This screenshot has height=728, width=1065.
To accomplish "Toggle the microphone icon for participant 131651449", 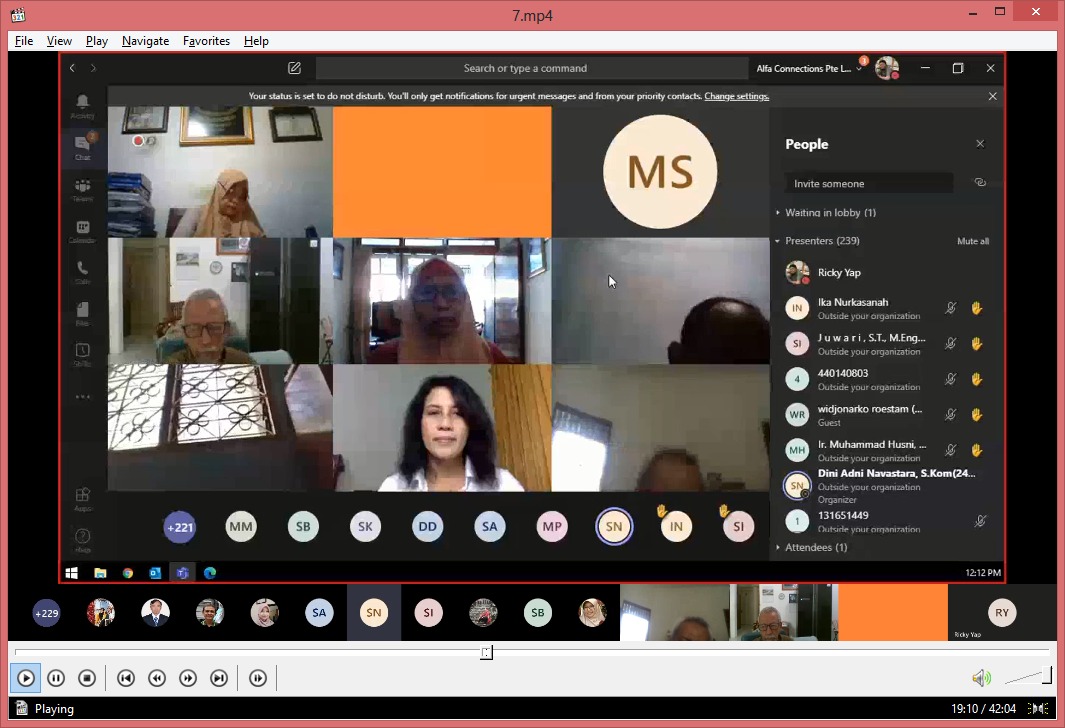I will [x=980, y=521].
